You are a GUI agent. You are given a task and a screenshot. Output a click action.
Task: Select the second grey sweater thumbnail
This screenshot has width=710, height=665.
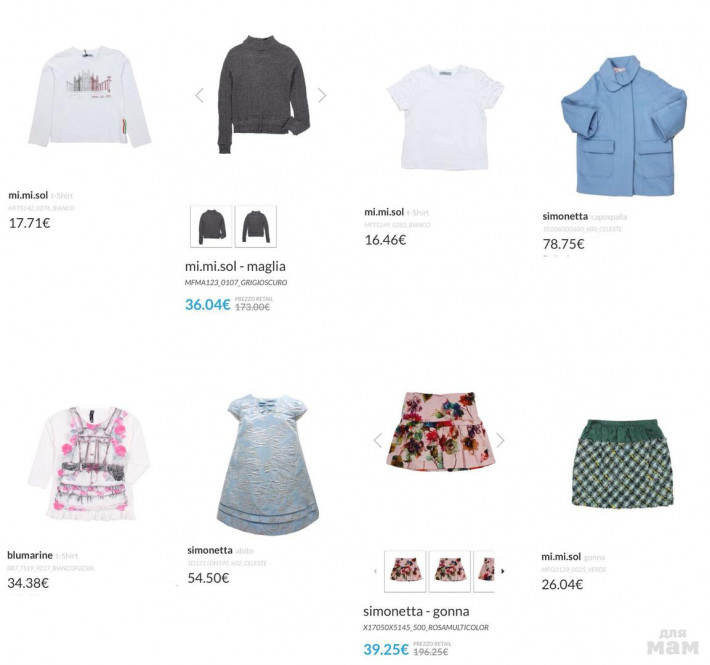point(255,226)
